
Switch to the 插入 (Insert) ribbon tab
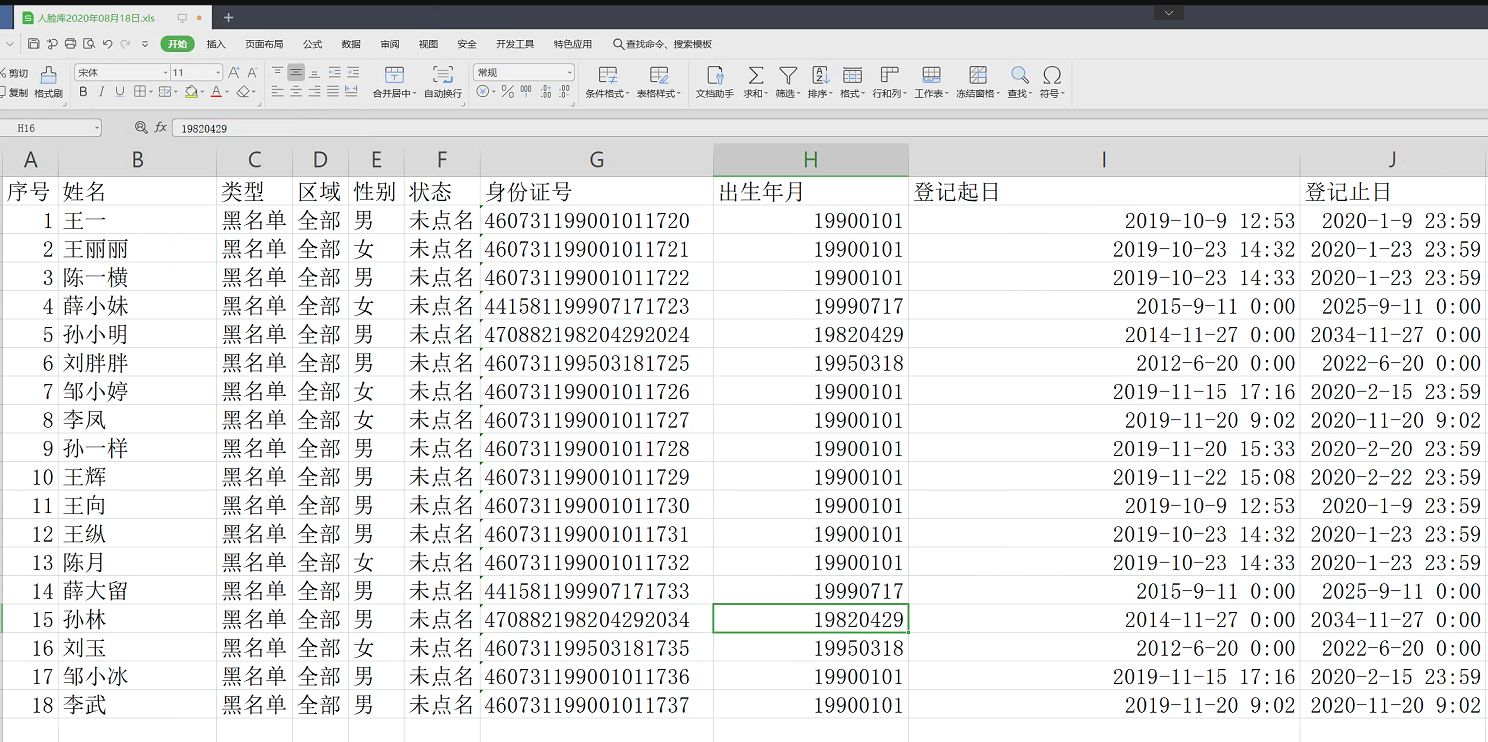[216, 44]
